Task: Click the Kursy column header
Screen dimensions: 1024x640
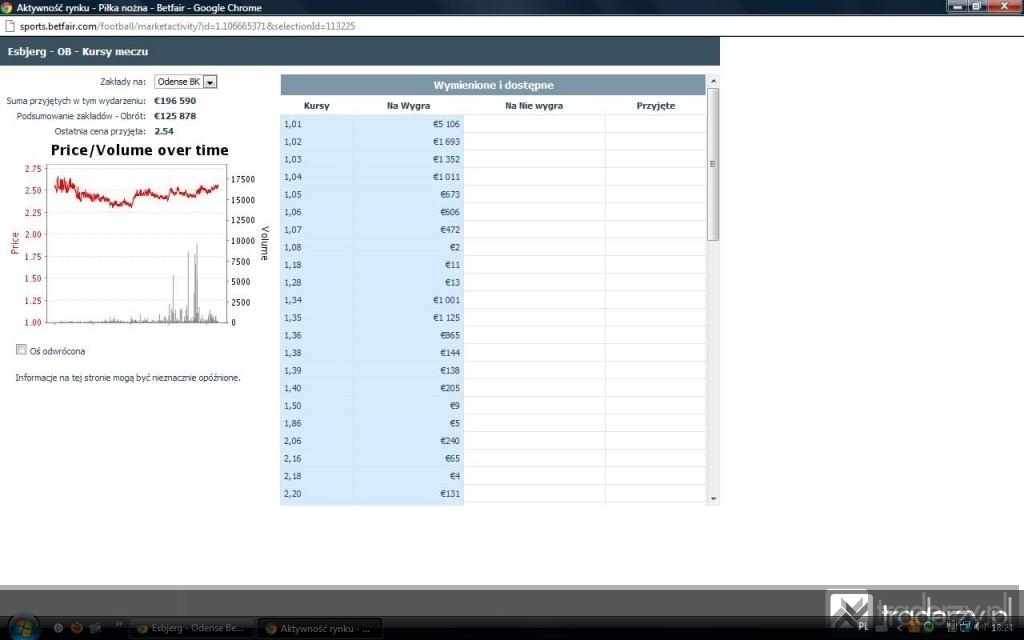Action: point(317,105)
